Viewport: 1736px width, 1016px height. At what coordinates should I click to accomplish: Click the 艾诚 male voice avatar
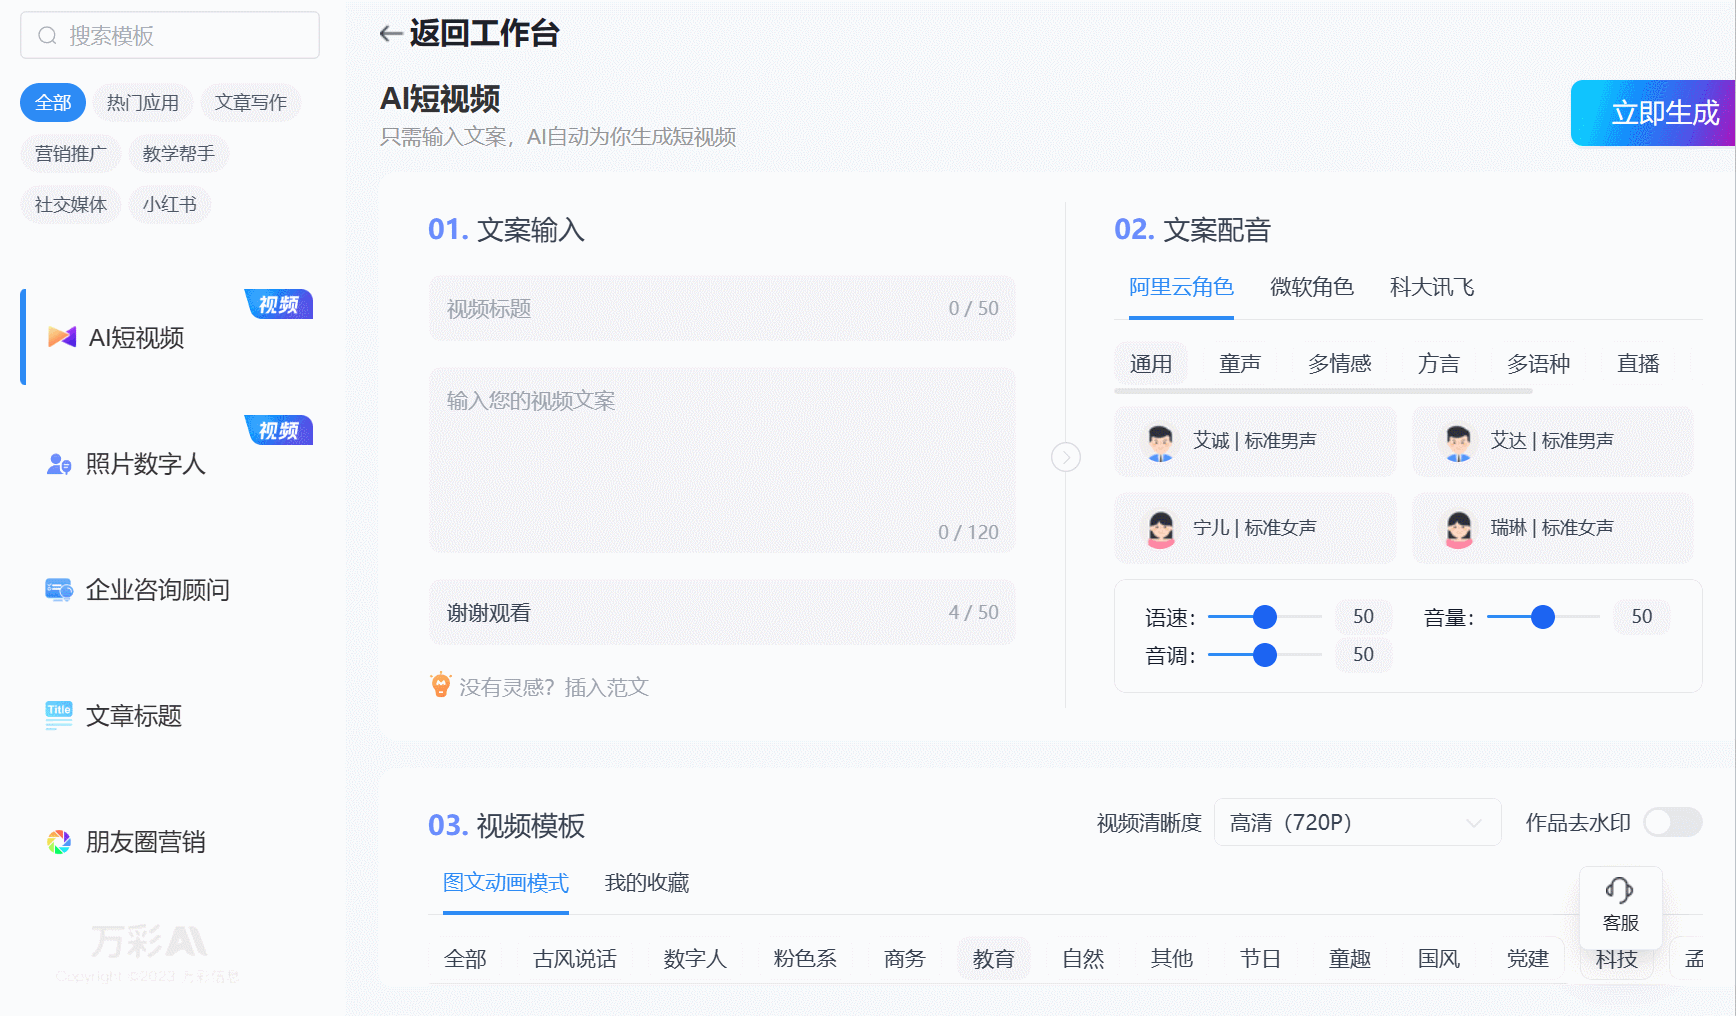click(x=1160, y=441)
